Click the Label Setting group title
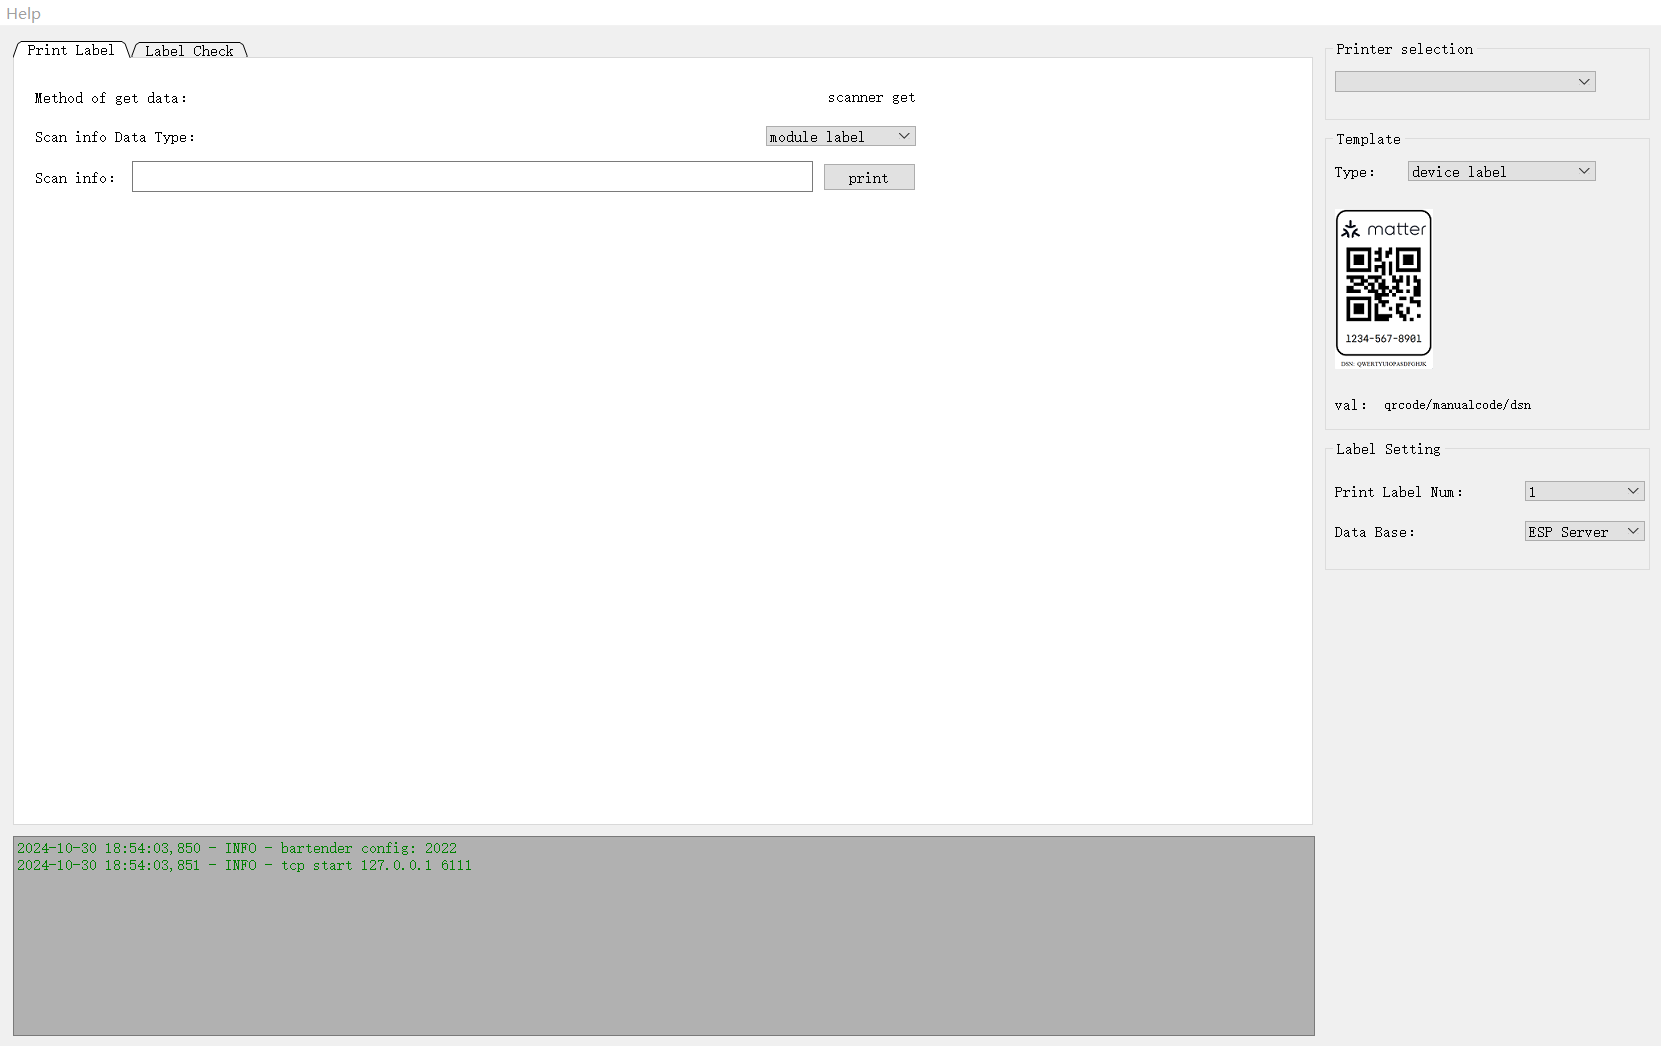 (1388, 449)
